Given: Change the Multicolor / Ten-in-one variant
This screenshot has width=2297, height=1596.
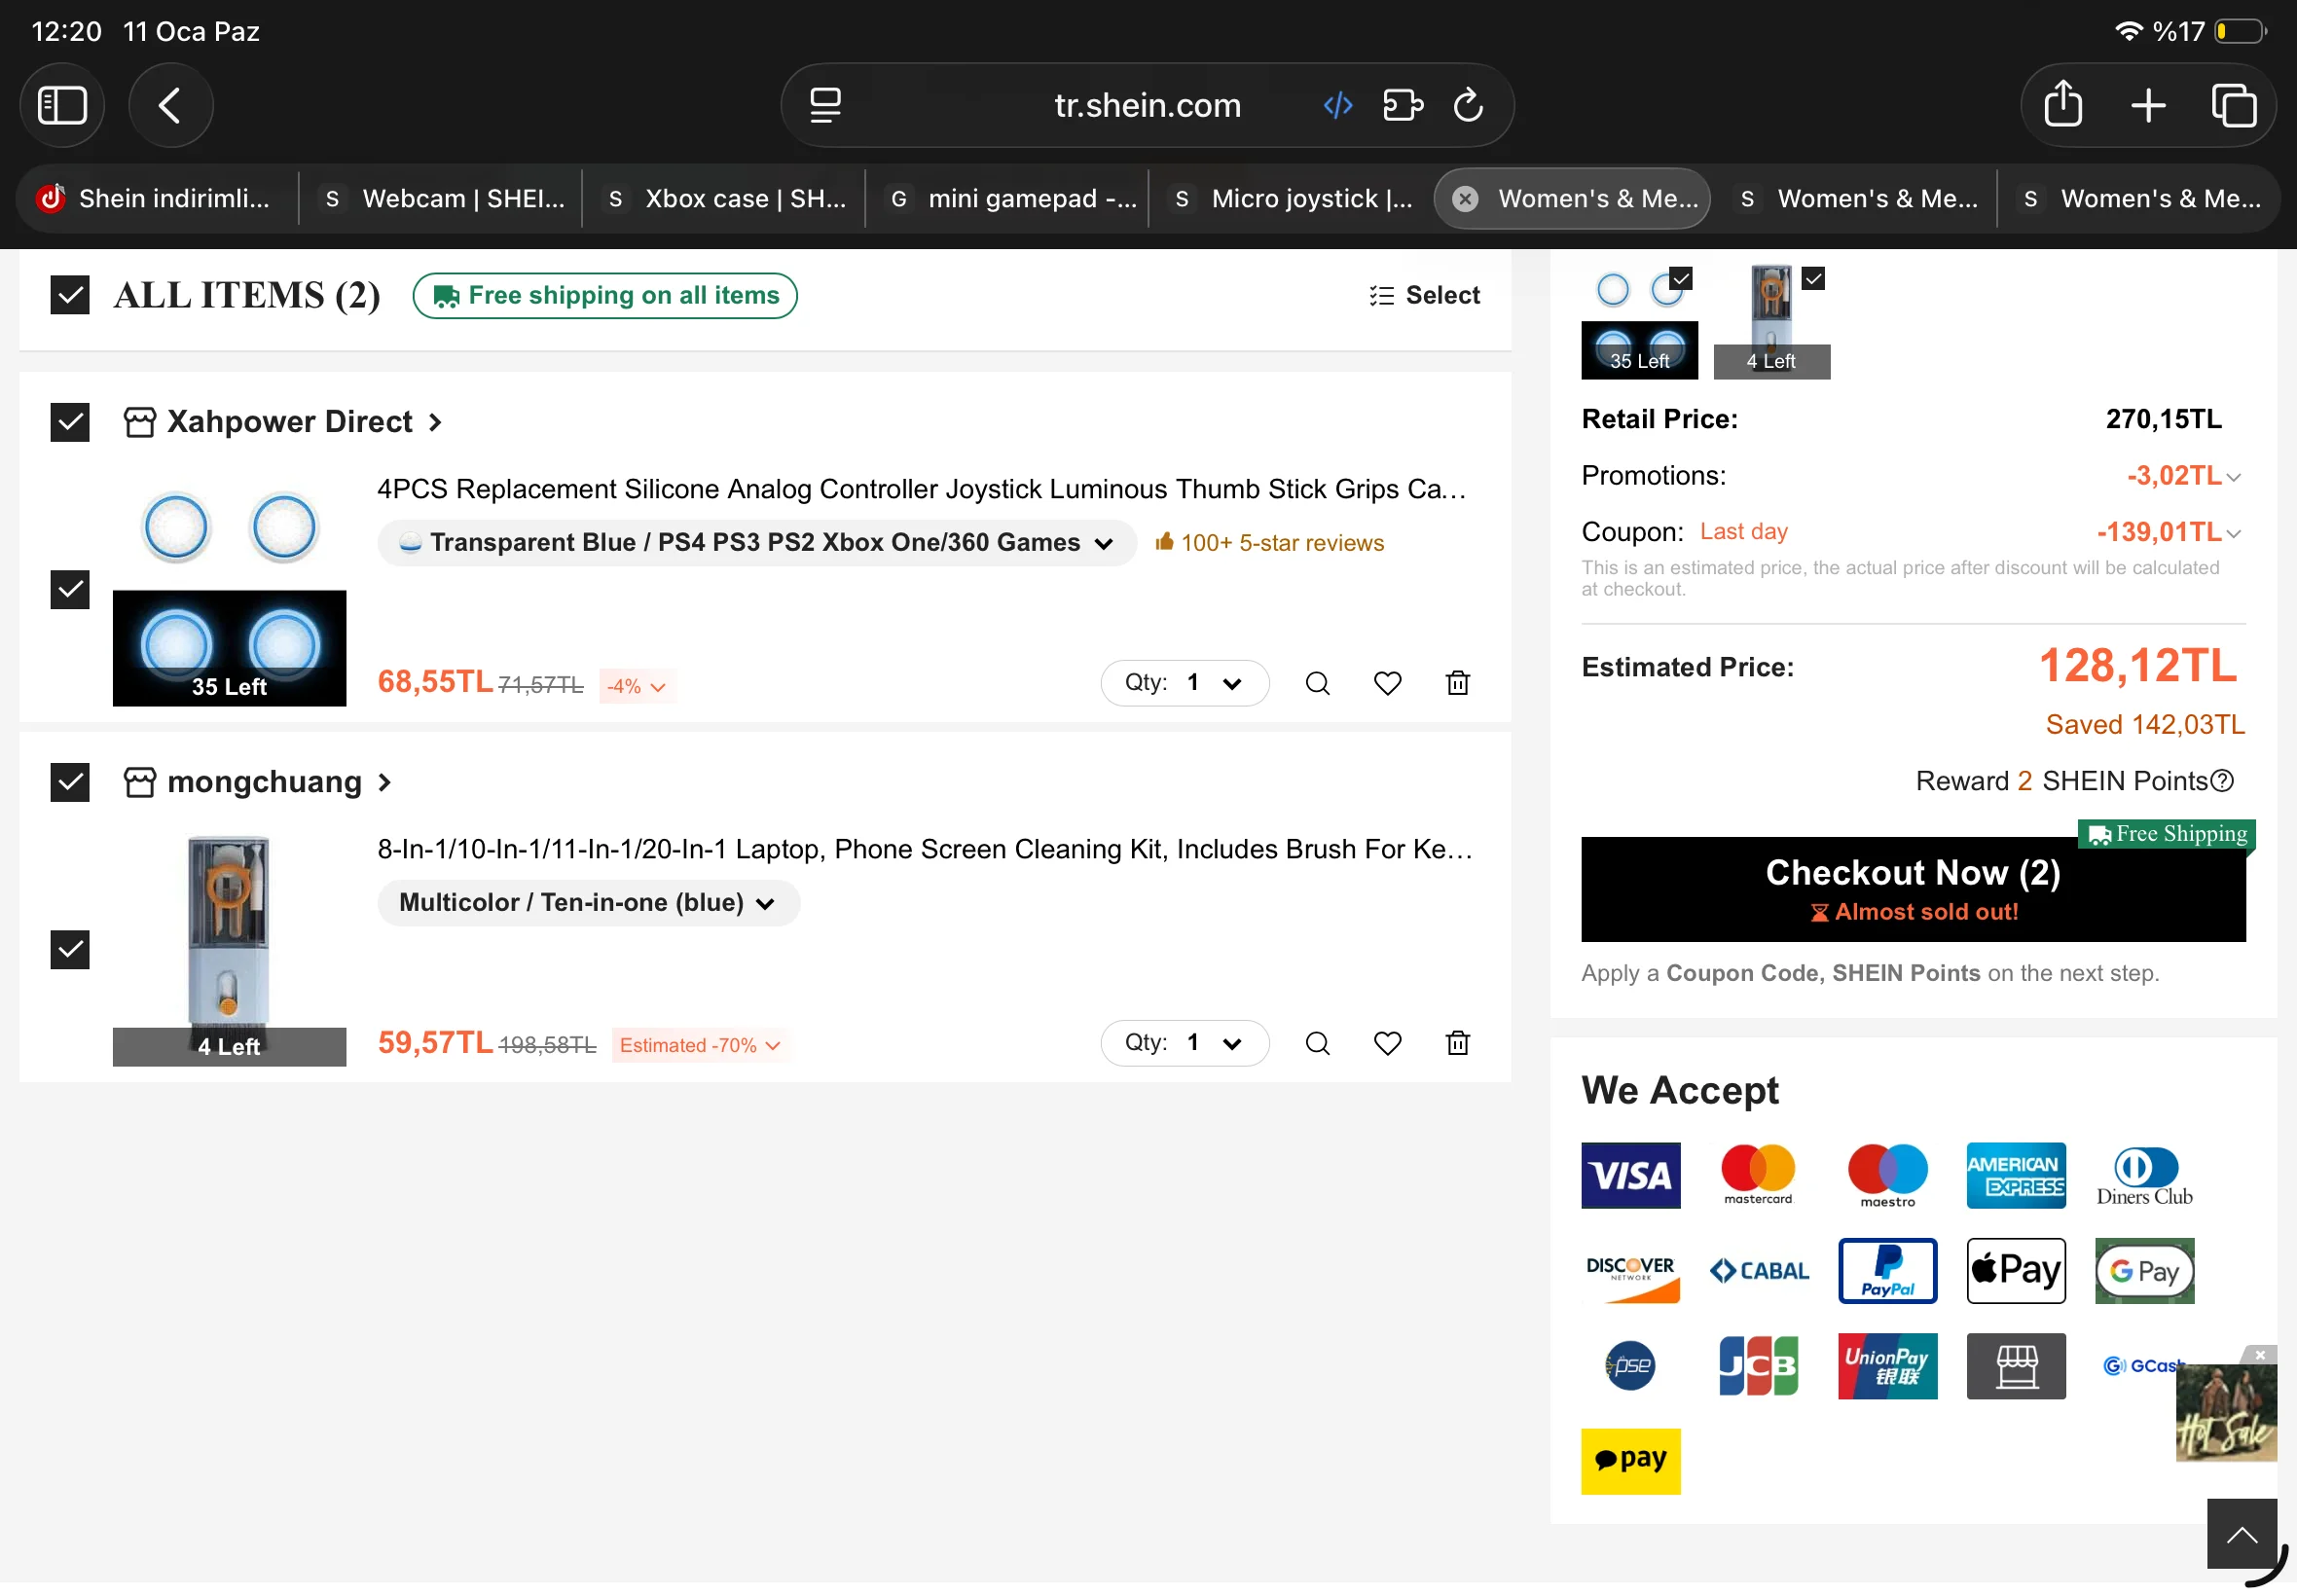Looking at the screenshot, I should point(588,903).
